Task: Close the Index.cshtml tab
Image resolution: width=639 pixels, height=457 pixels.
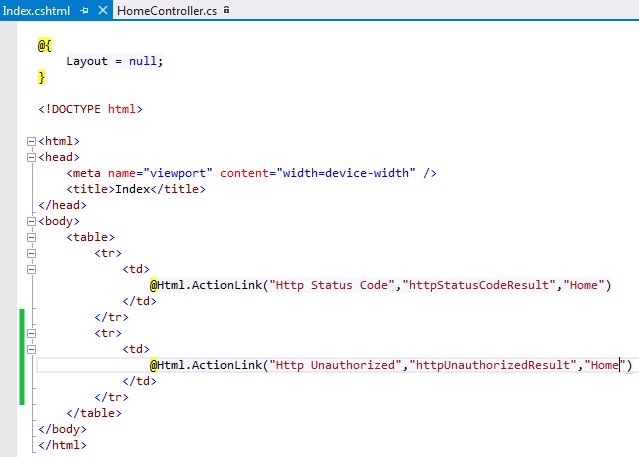Action: (x=103, y=10)
